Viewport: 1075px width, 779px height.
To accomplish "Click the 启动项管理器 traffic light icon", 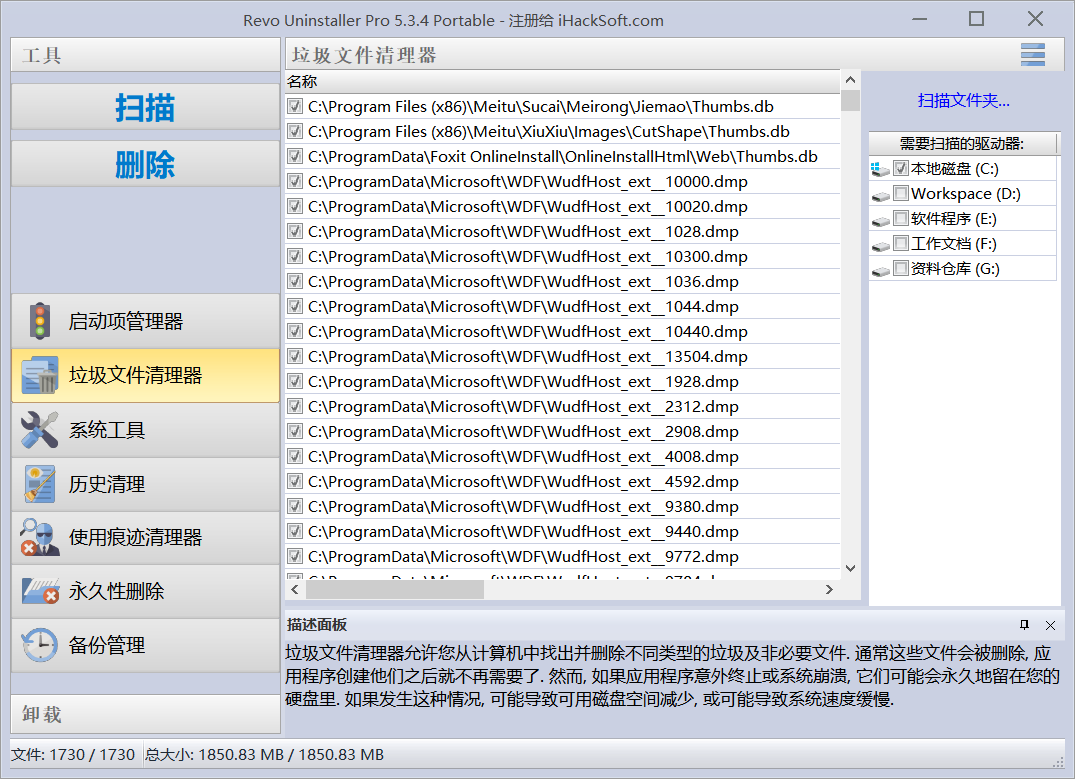I will 40,321.
